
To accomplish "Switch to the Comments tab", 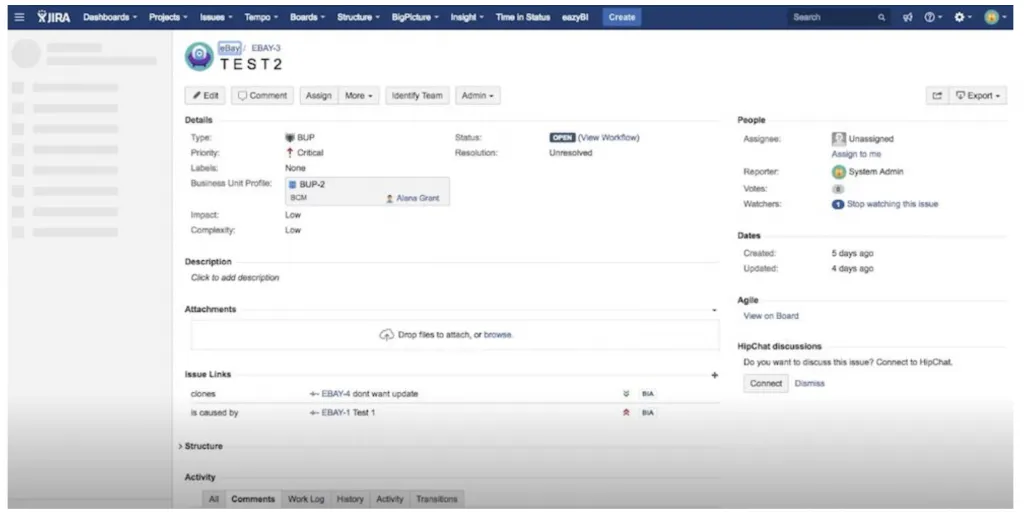I will [253, 499].
